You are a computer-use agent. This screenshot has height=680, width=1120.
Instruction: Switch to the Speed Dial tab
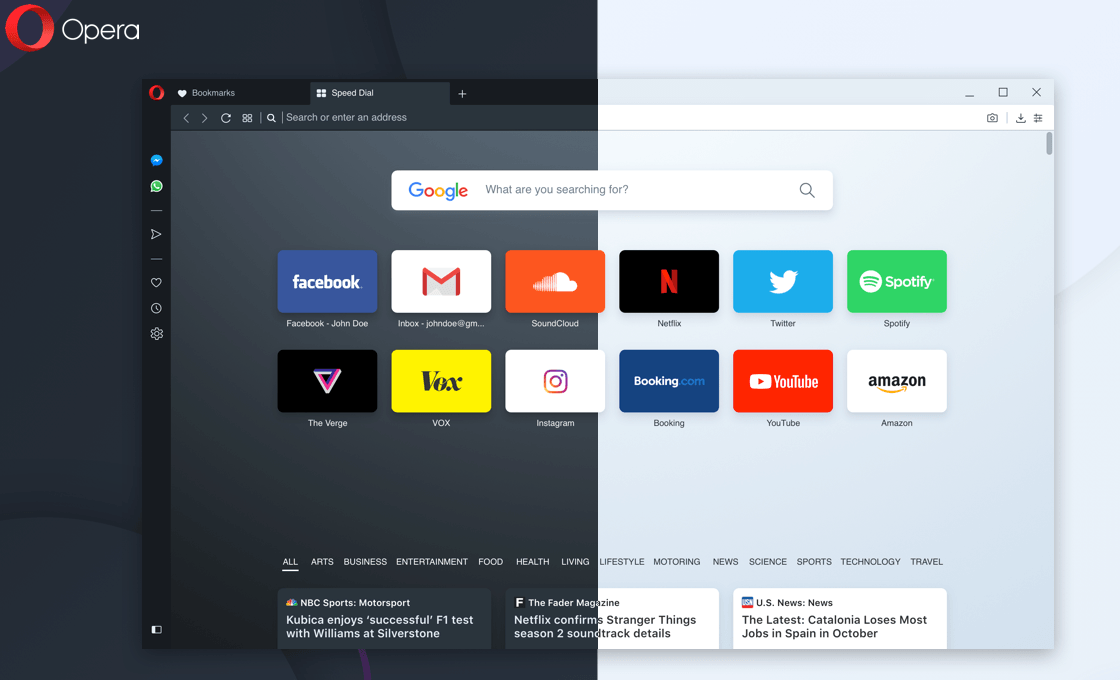[x=380, y=93]
